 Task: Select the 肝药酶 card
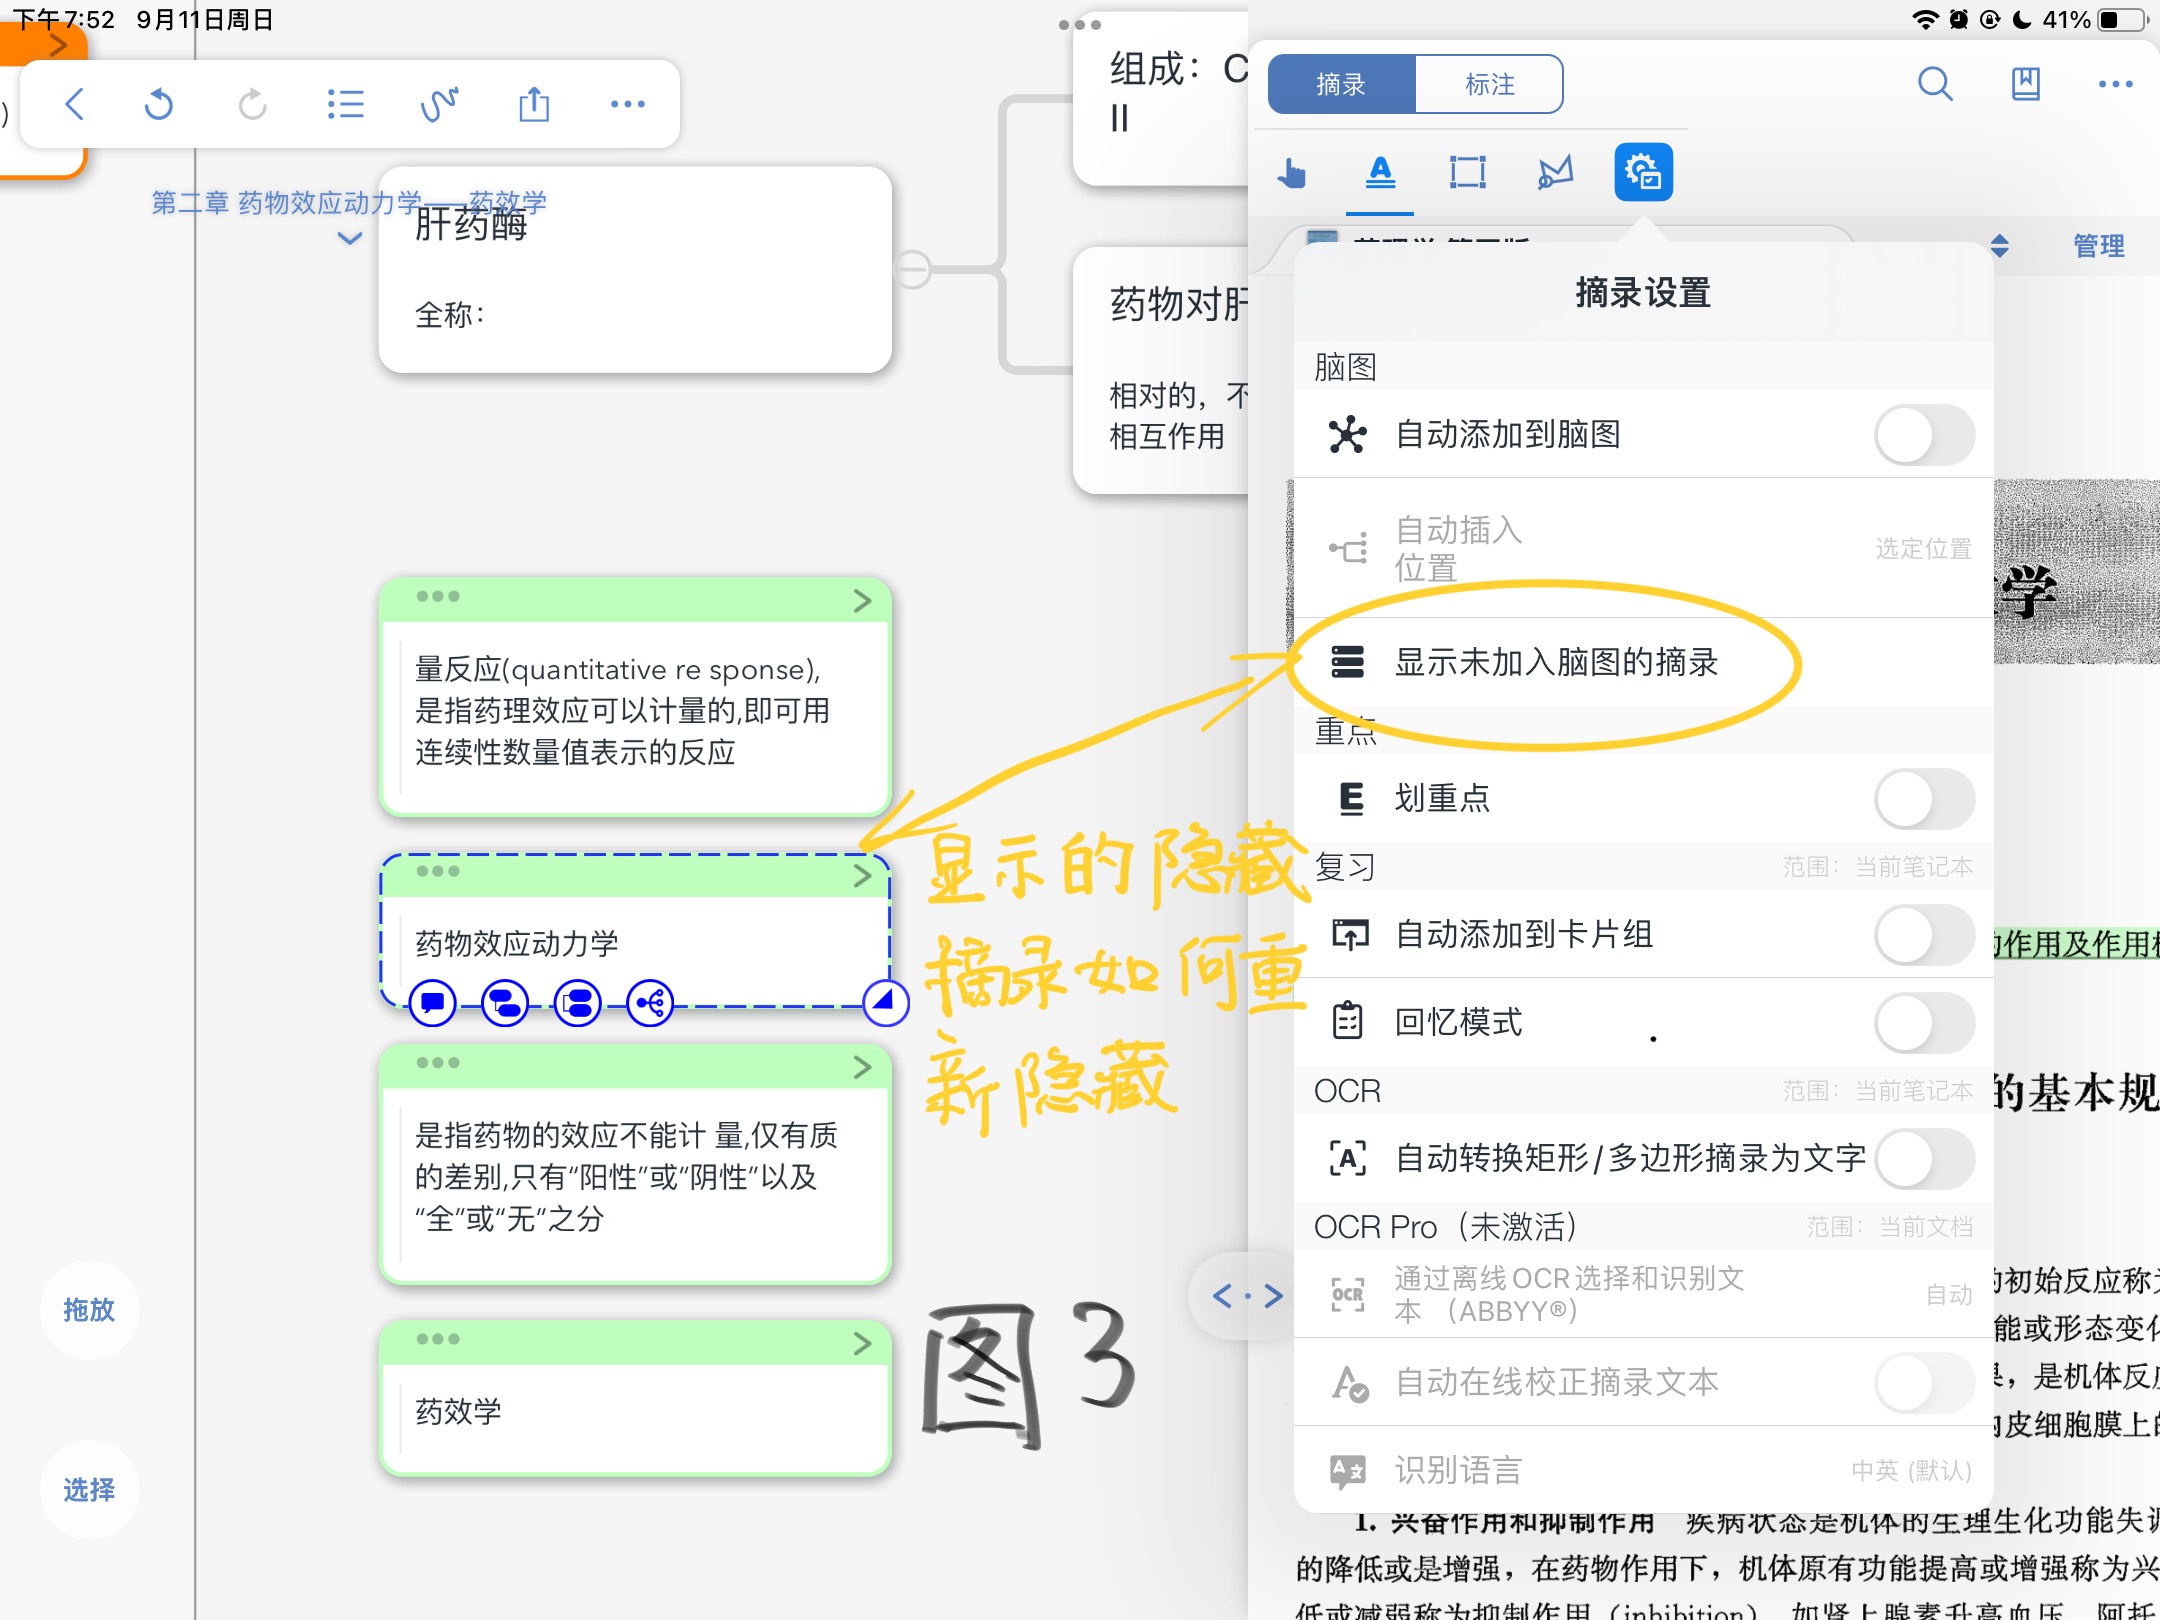(635, 270)
